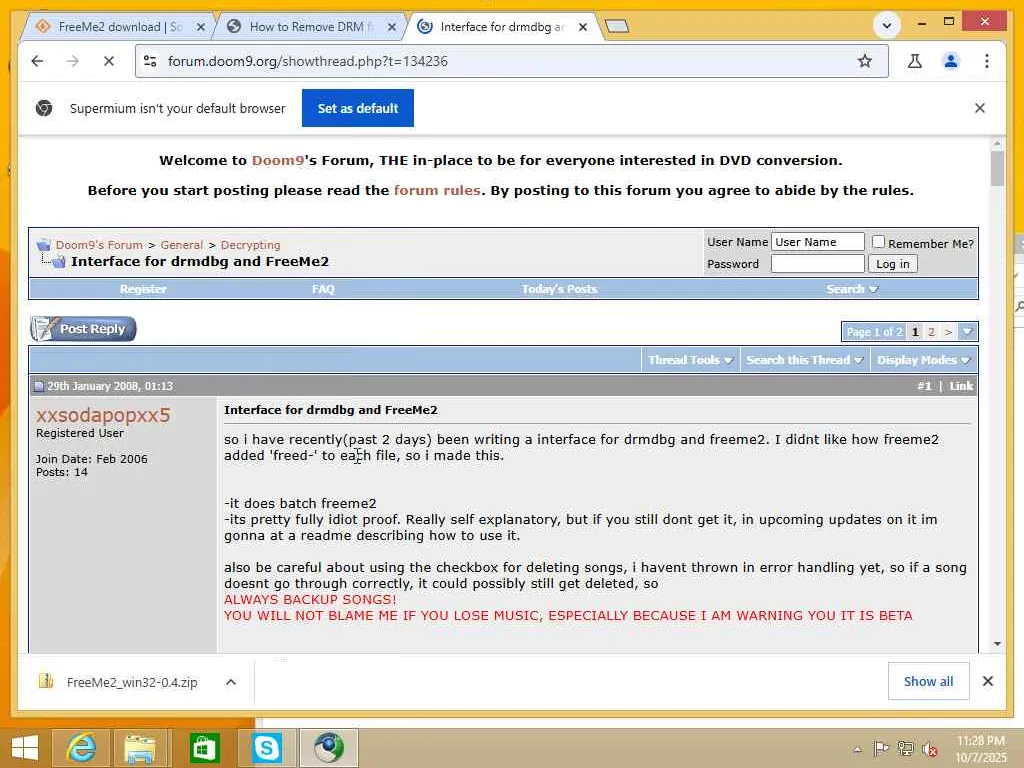Go to Doom9's Forum breadcrumb
This screenshot has height=768, width=1024.
click(x=99, y=245)
